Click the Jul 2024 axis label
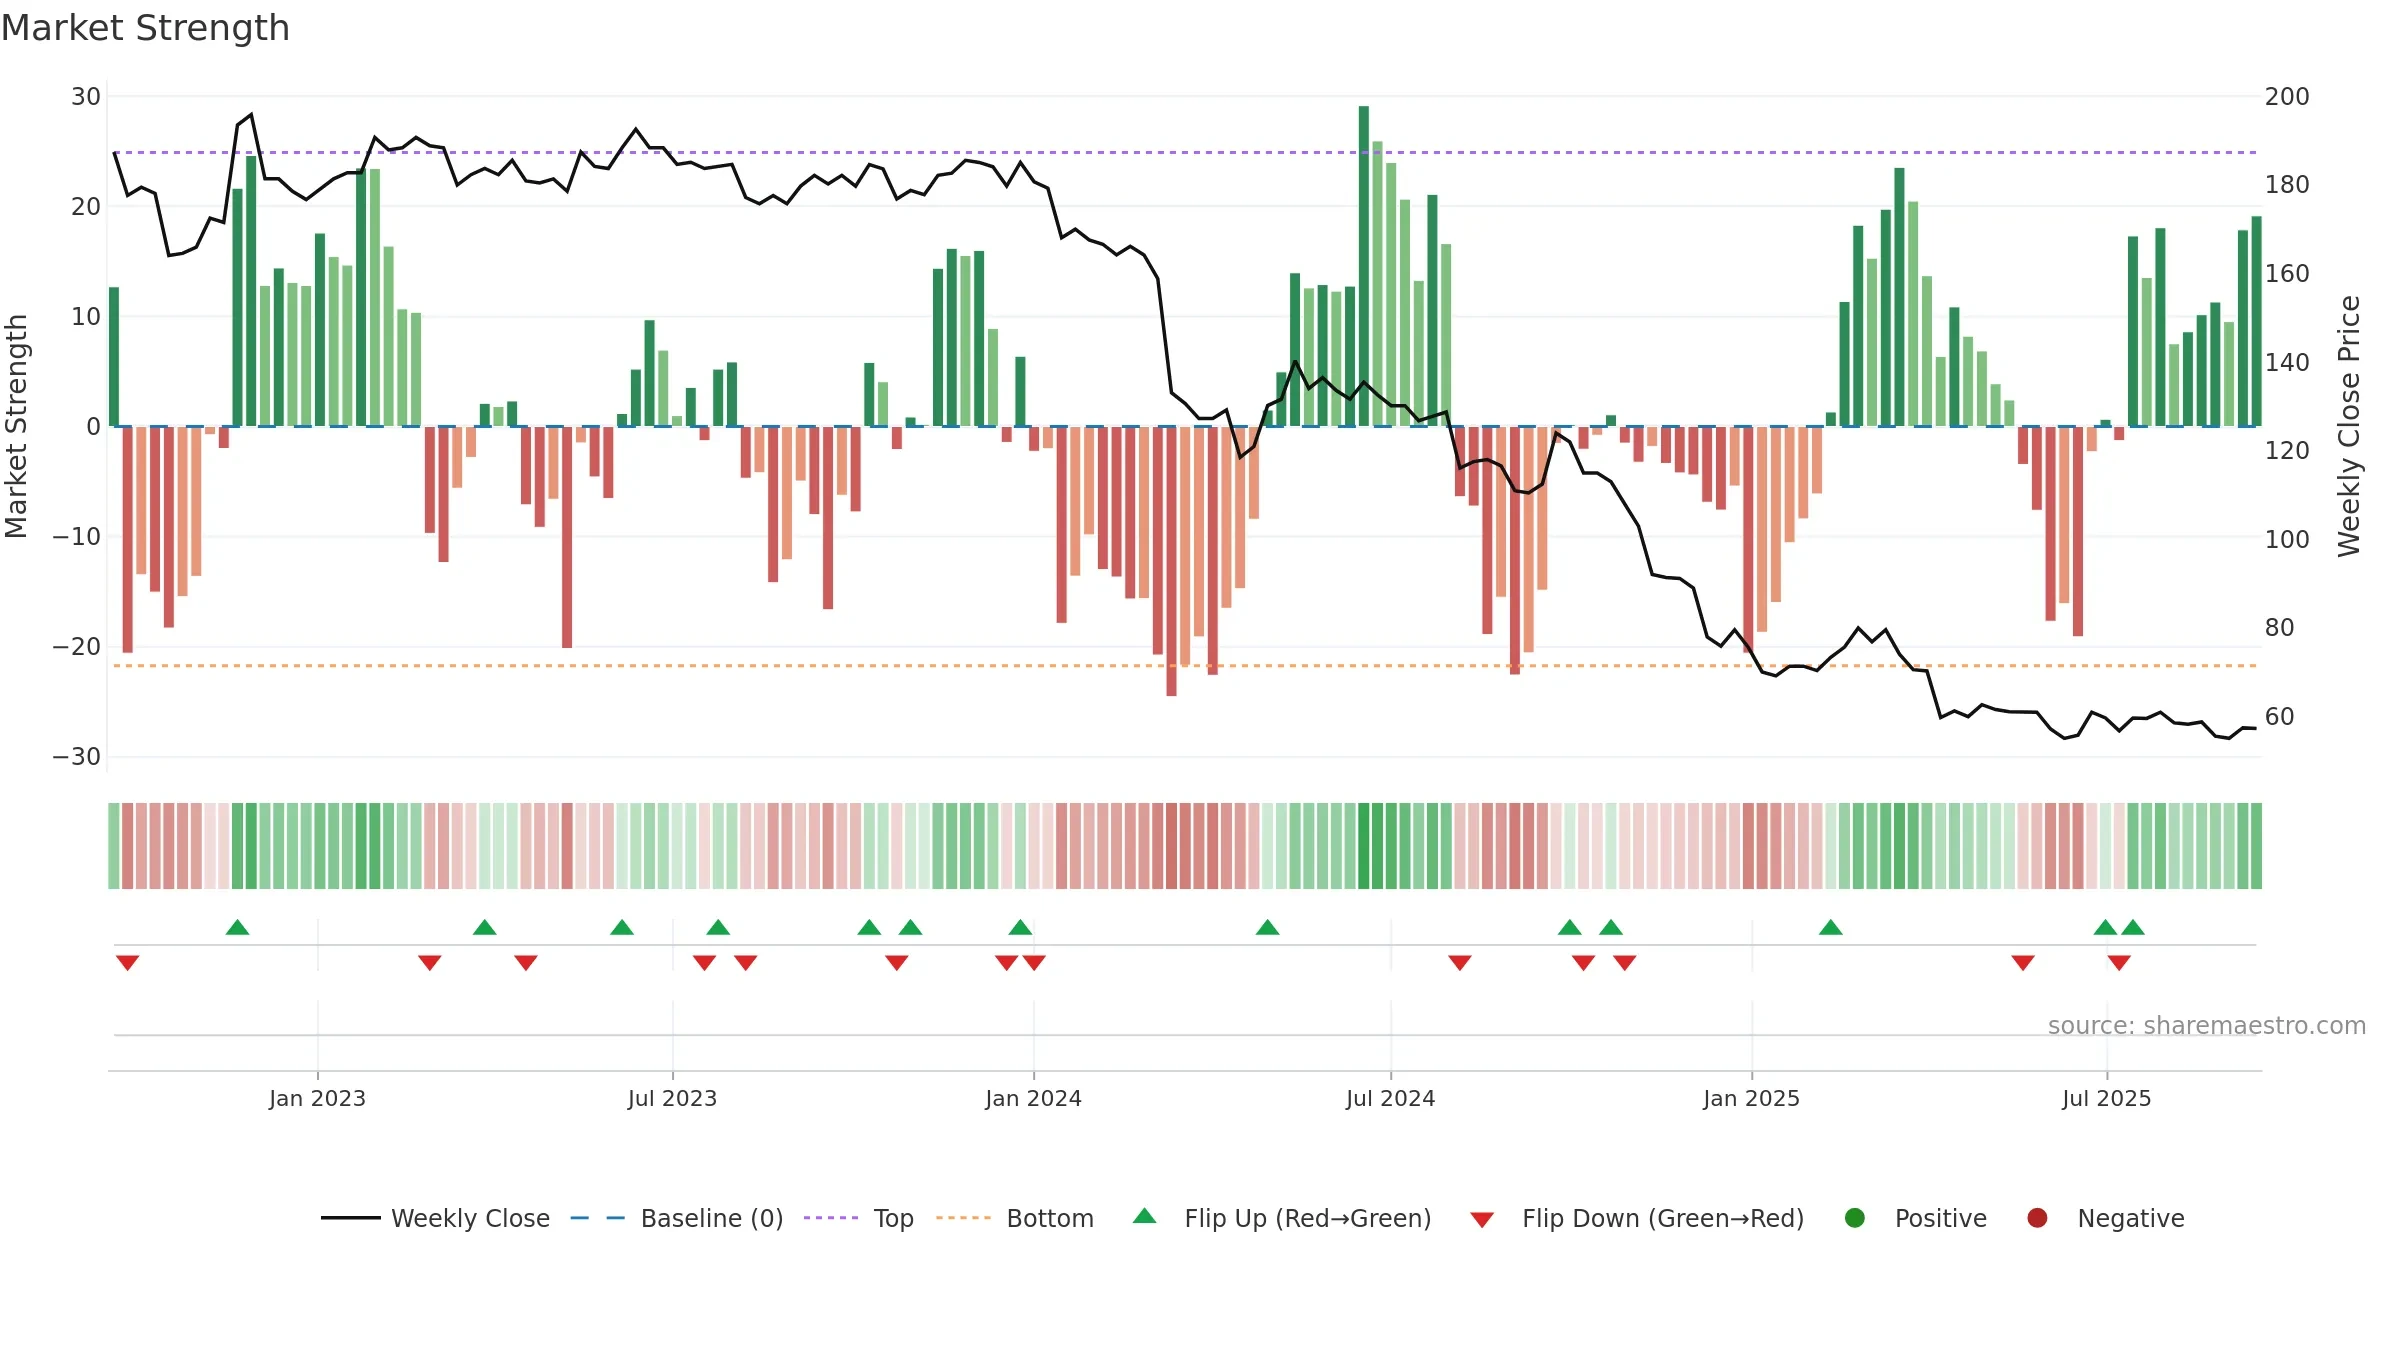2400x1350 pixels. point(1390,1098)
